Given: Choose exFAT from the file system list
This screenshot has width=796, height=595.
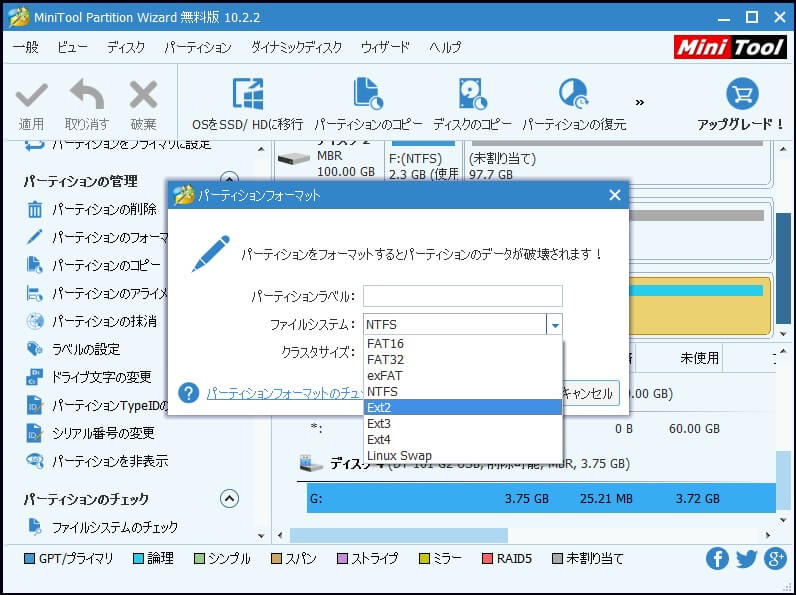Looking at the screenshot, I should [x=463, y=376].
